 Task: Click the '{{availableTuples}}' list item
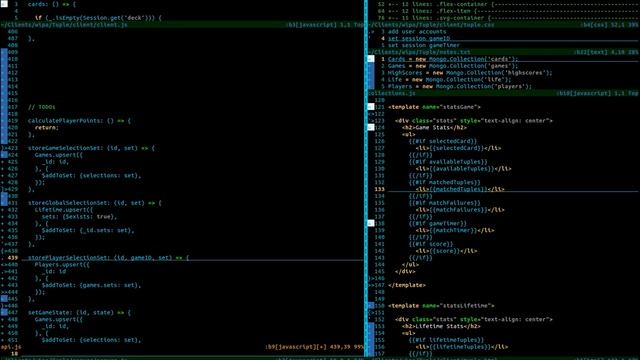463,169
